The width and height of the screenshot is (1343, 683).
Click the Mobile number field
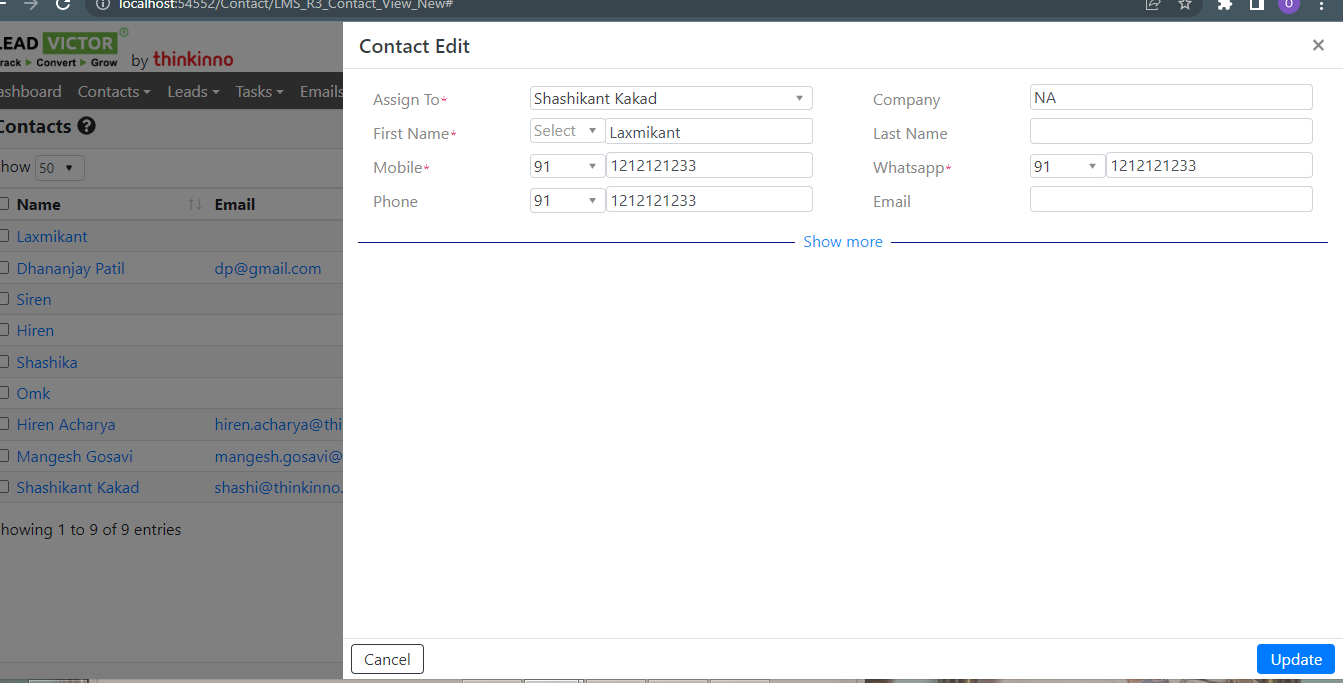click(709, 165)
